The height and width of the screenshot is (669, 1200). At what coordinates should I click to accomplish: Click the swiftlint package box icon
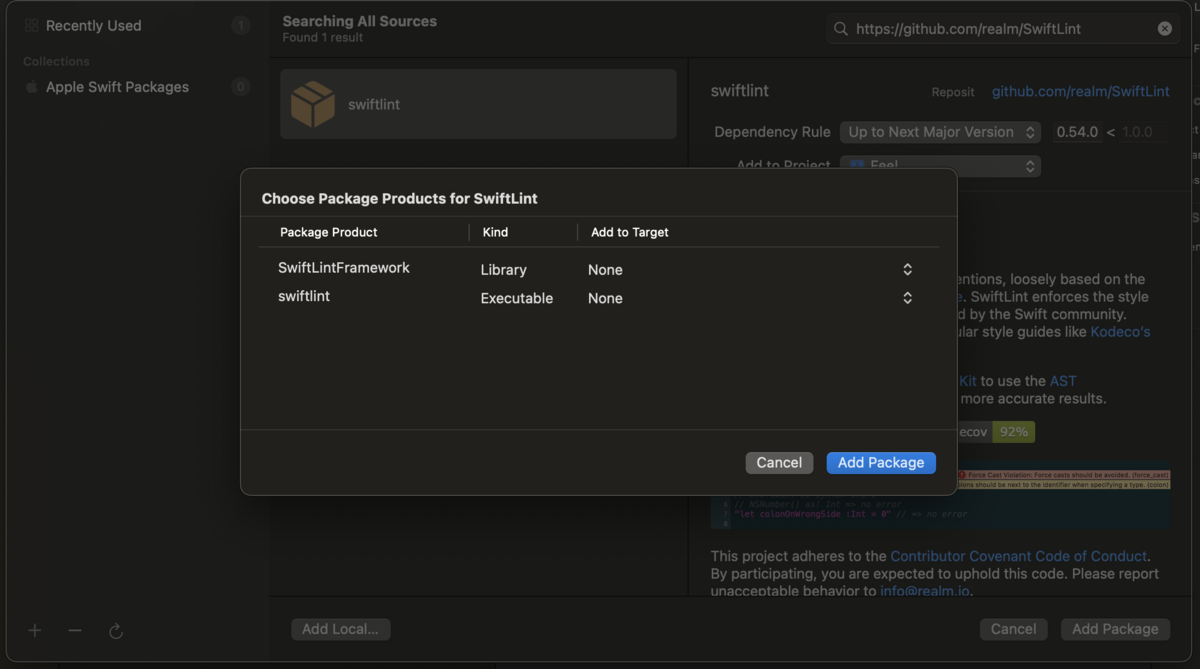313,104
